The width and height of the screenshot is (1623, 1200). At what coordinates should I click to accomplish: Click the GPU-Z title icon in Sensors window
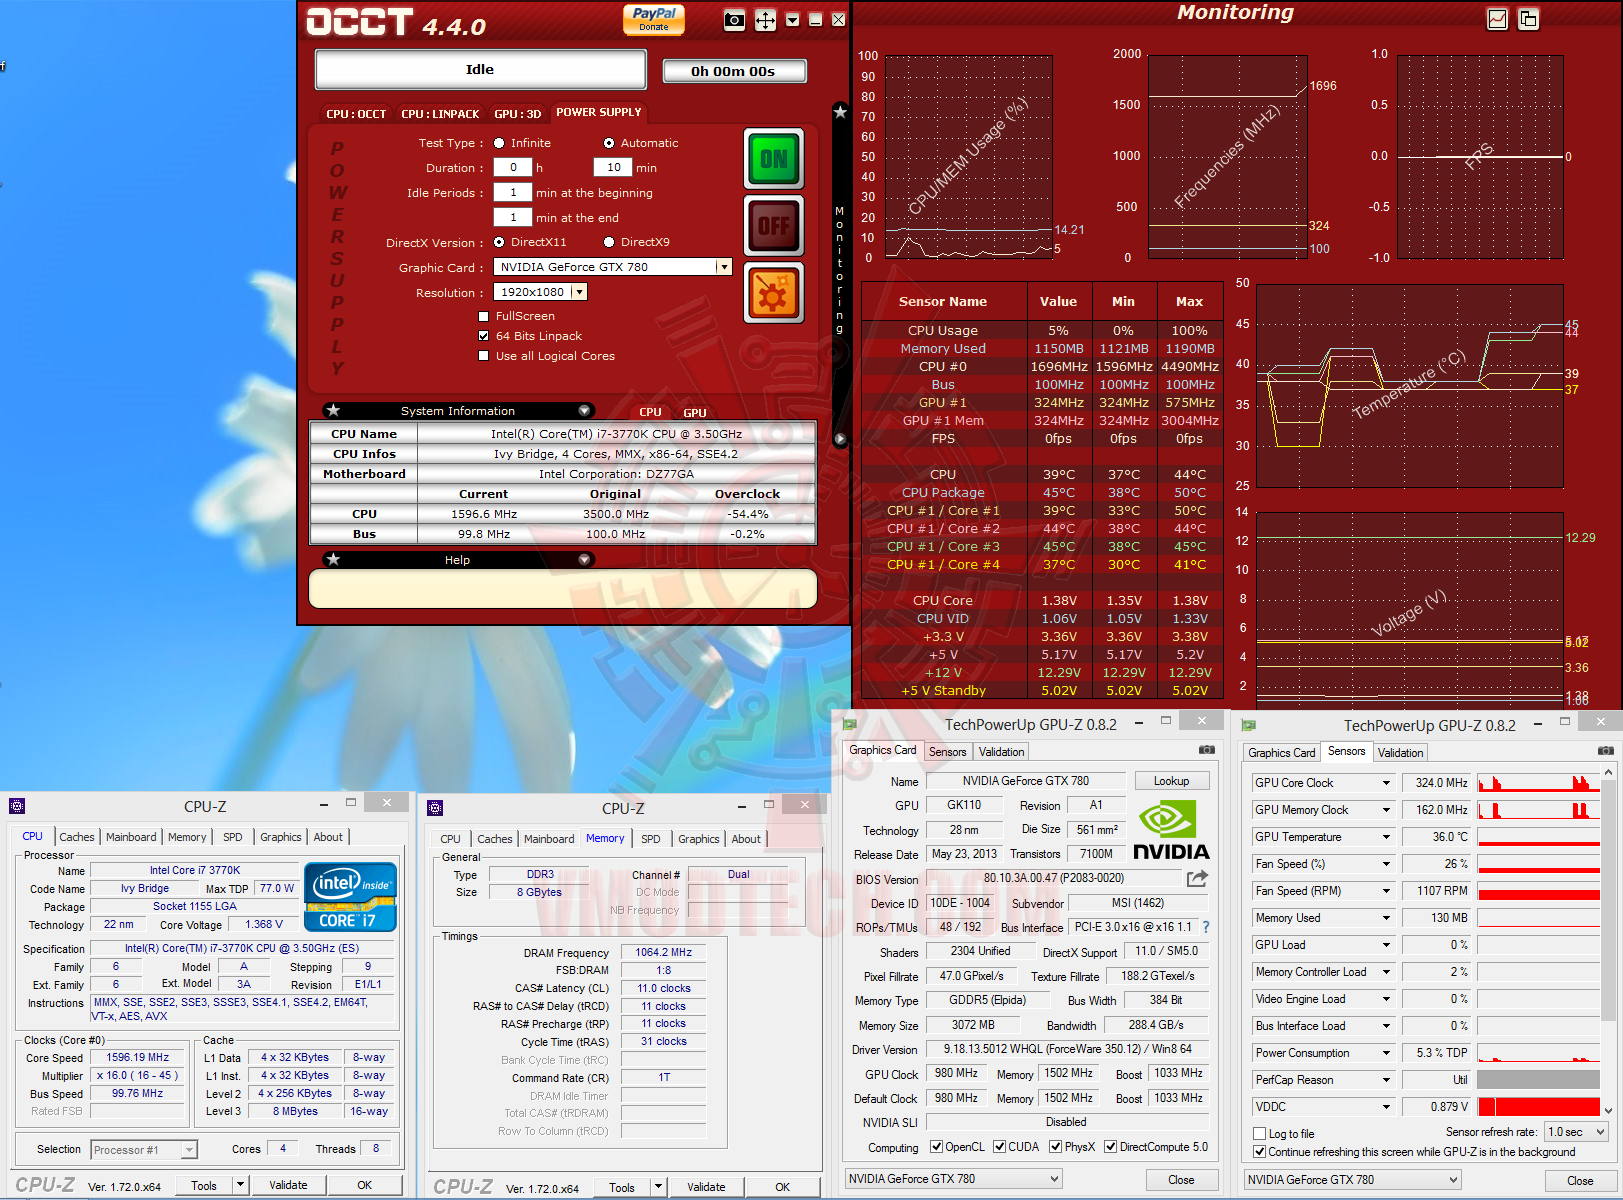(1249, 725)
